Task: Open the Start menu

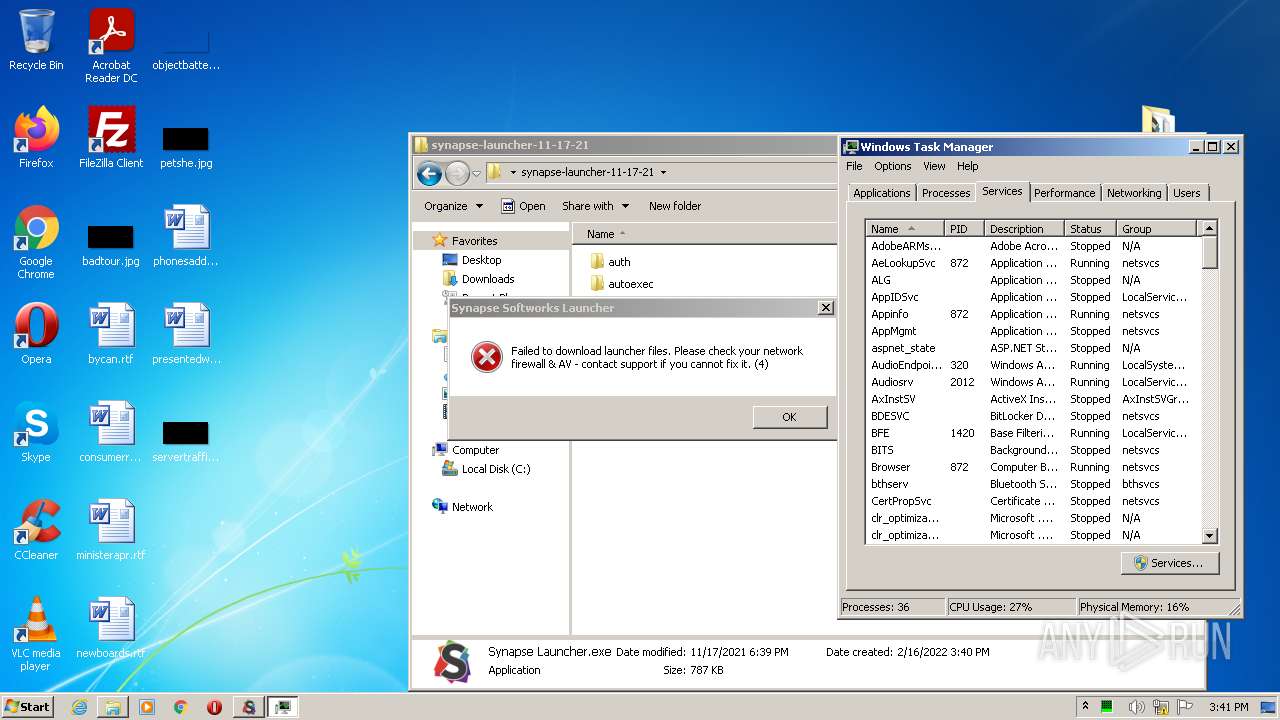Action: [28, 707]
